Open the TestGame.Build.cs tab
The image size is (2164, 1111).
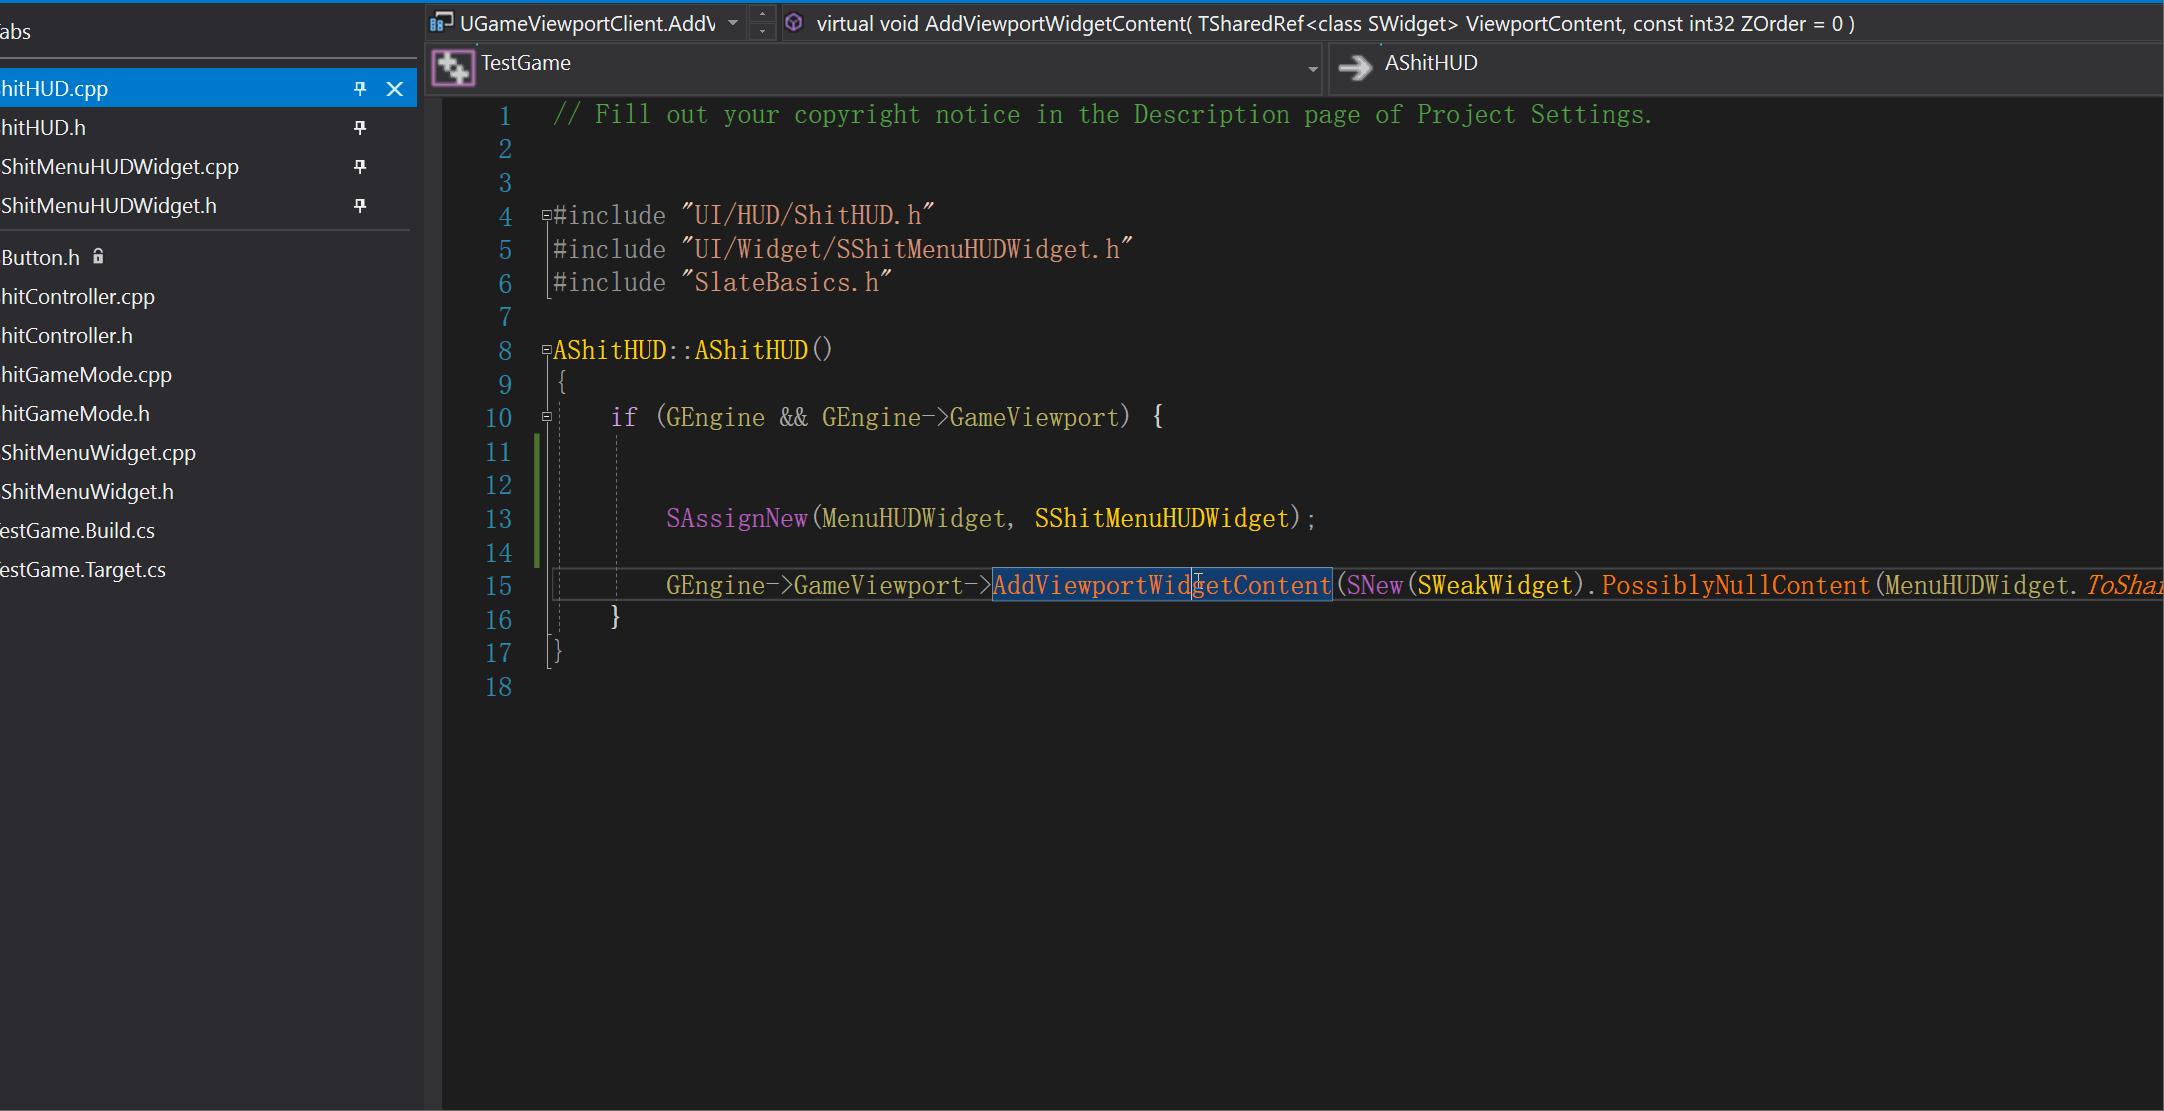point(78,531)
